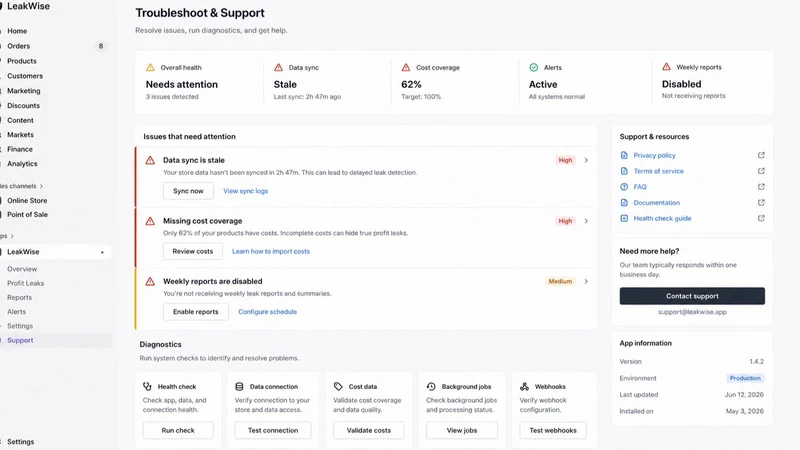This screenshot has width=800, height=450.
Task: Click the Data connection database icon
Action: pyautogui.click(x=239, y=387)
